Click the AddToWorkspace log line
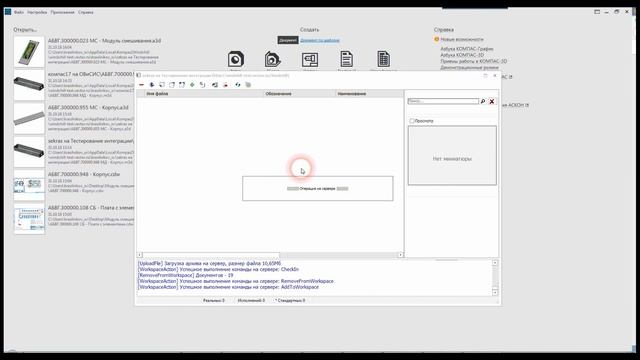Screen dimensions: 640x360 pyautogui.click(x=228, y=287)
